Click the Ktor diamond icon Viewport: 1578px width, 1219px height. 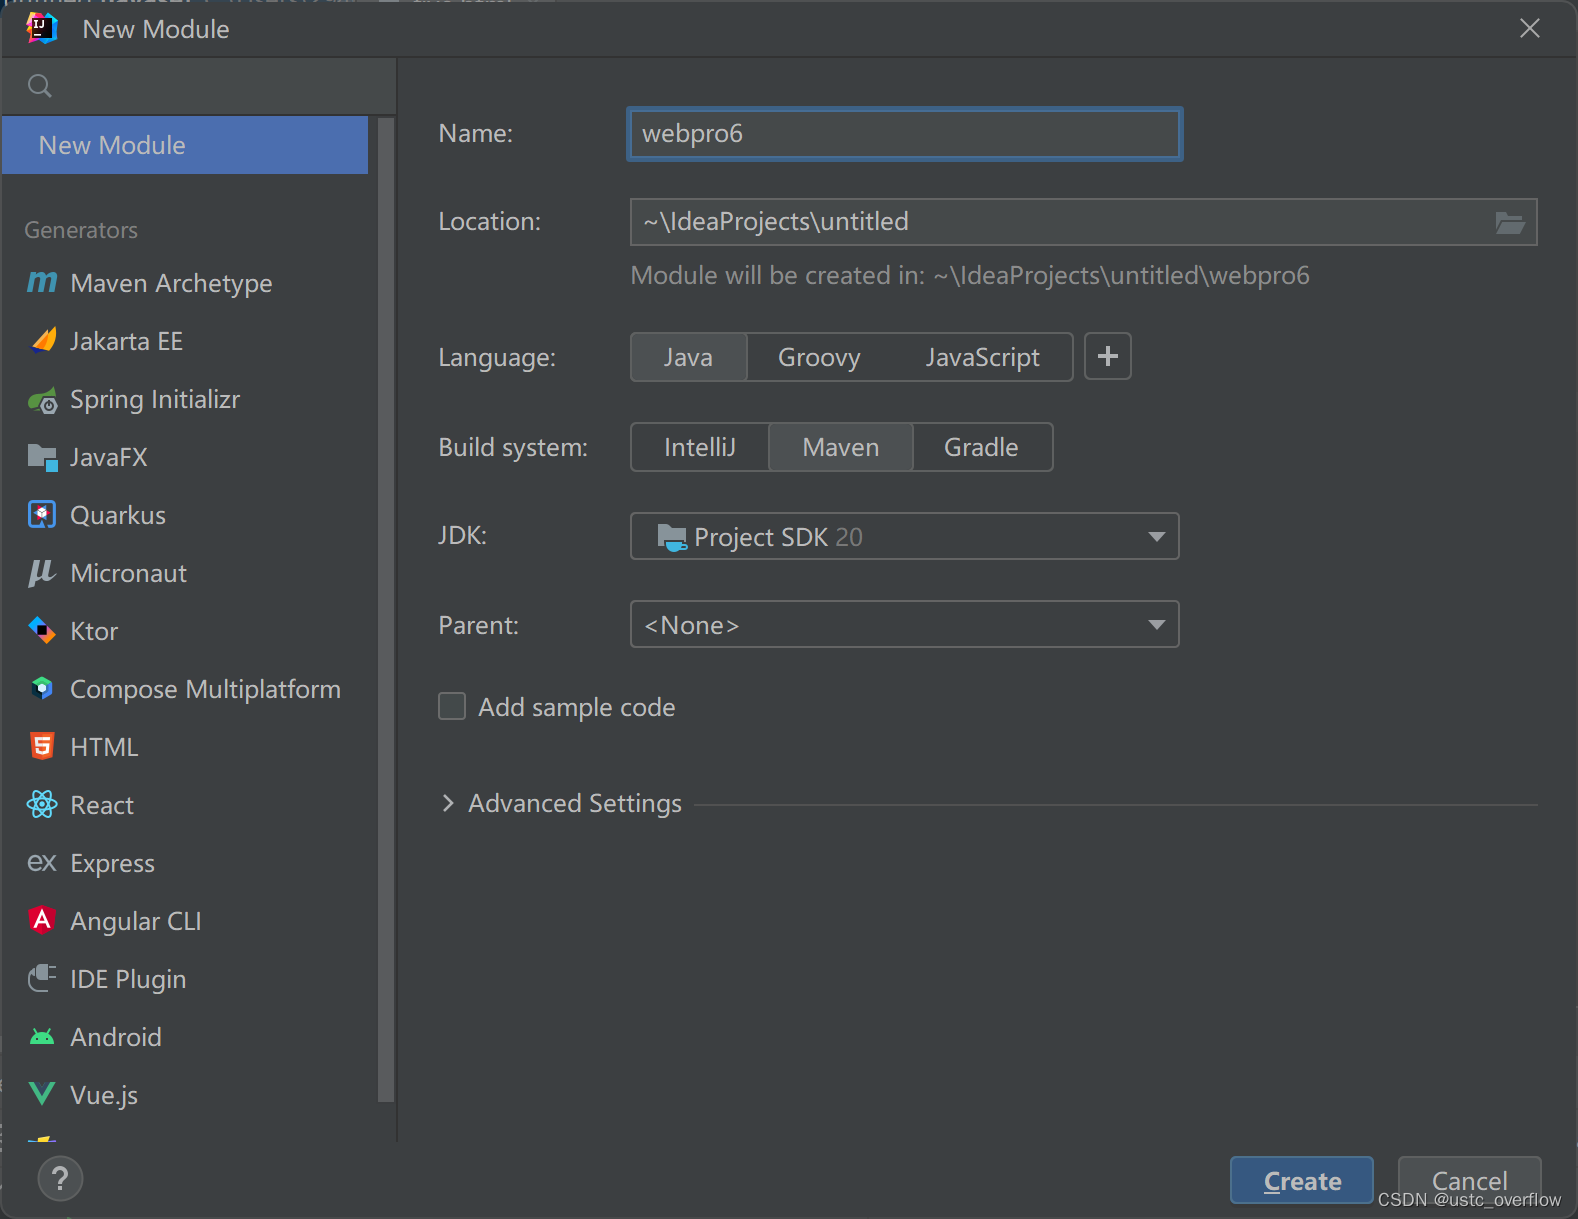click(x=42, y=631)
